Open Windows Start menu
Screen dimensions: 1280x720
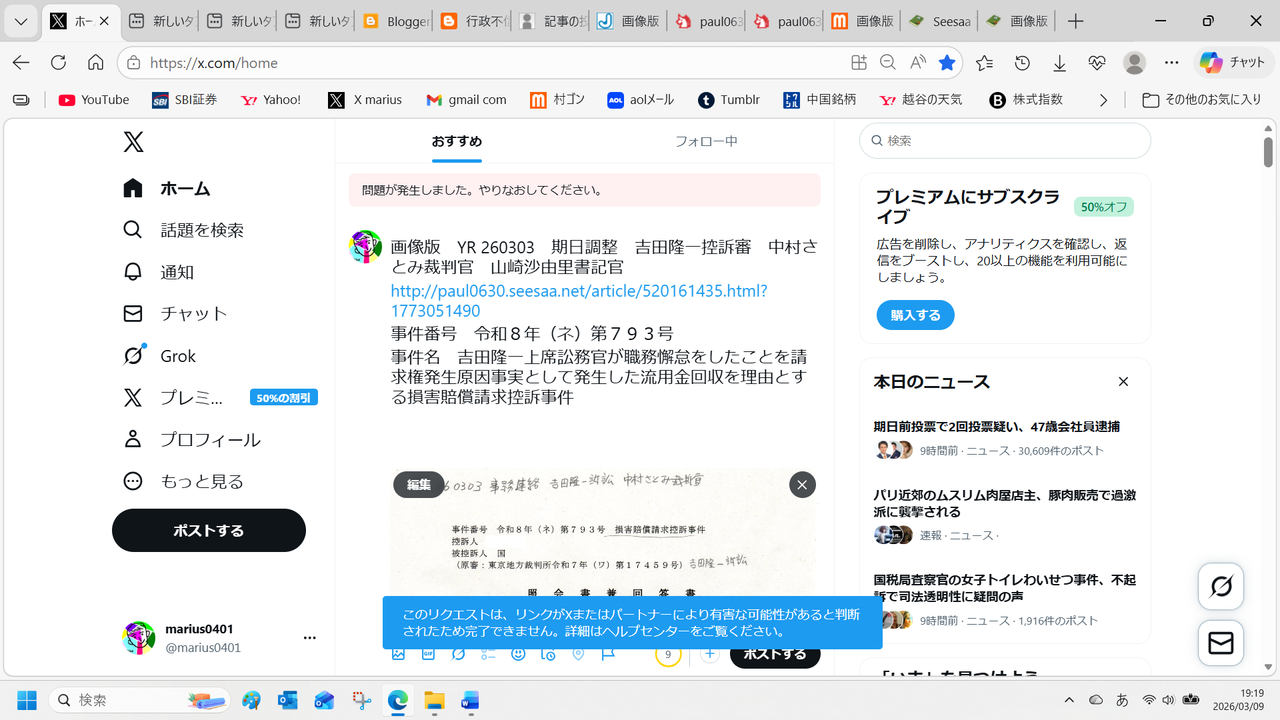click(x=26, y=700)
